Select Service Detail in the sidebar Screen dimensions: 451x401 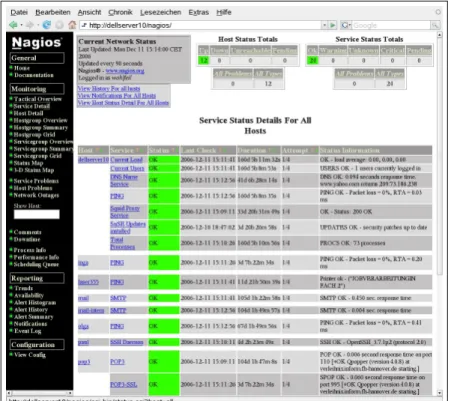click(x=32, y=106)
